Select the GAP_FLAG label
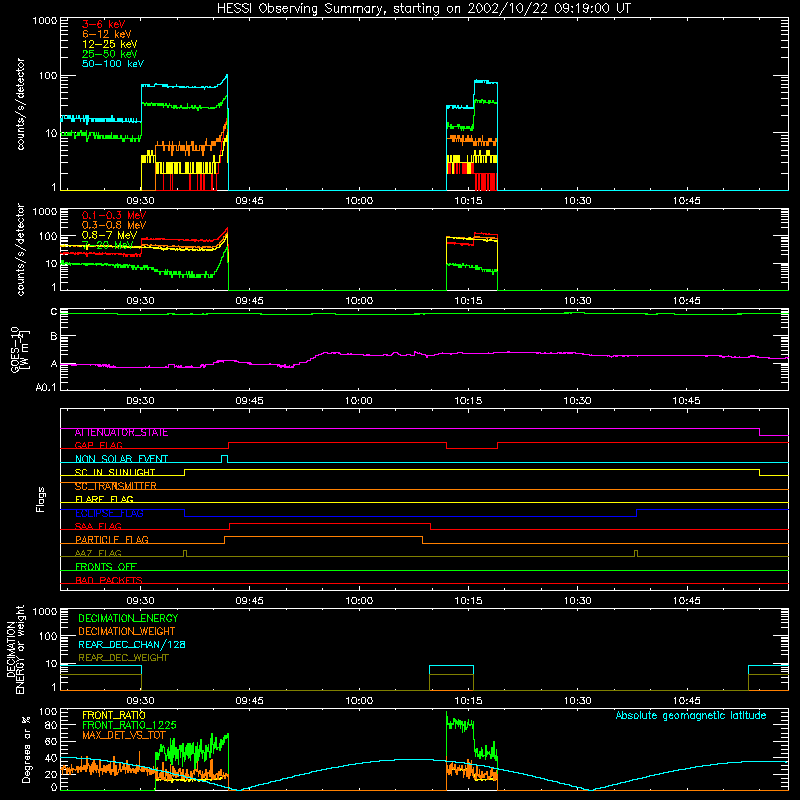The width and height of the screenshot is (800, 800). point(98,445)
